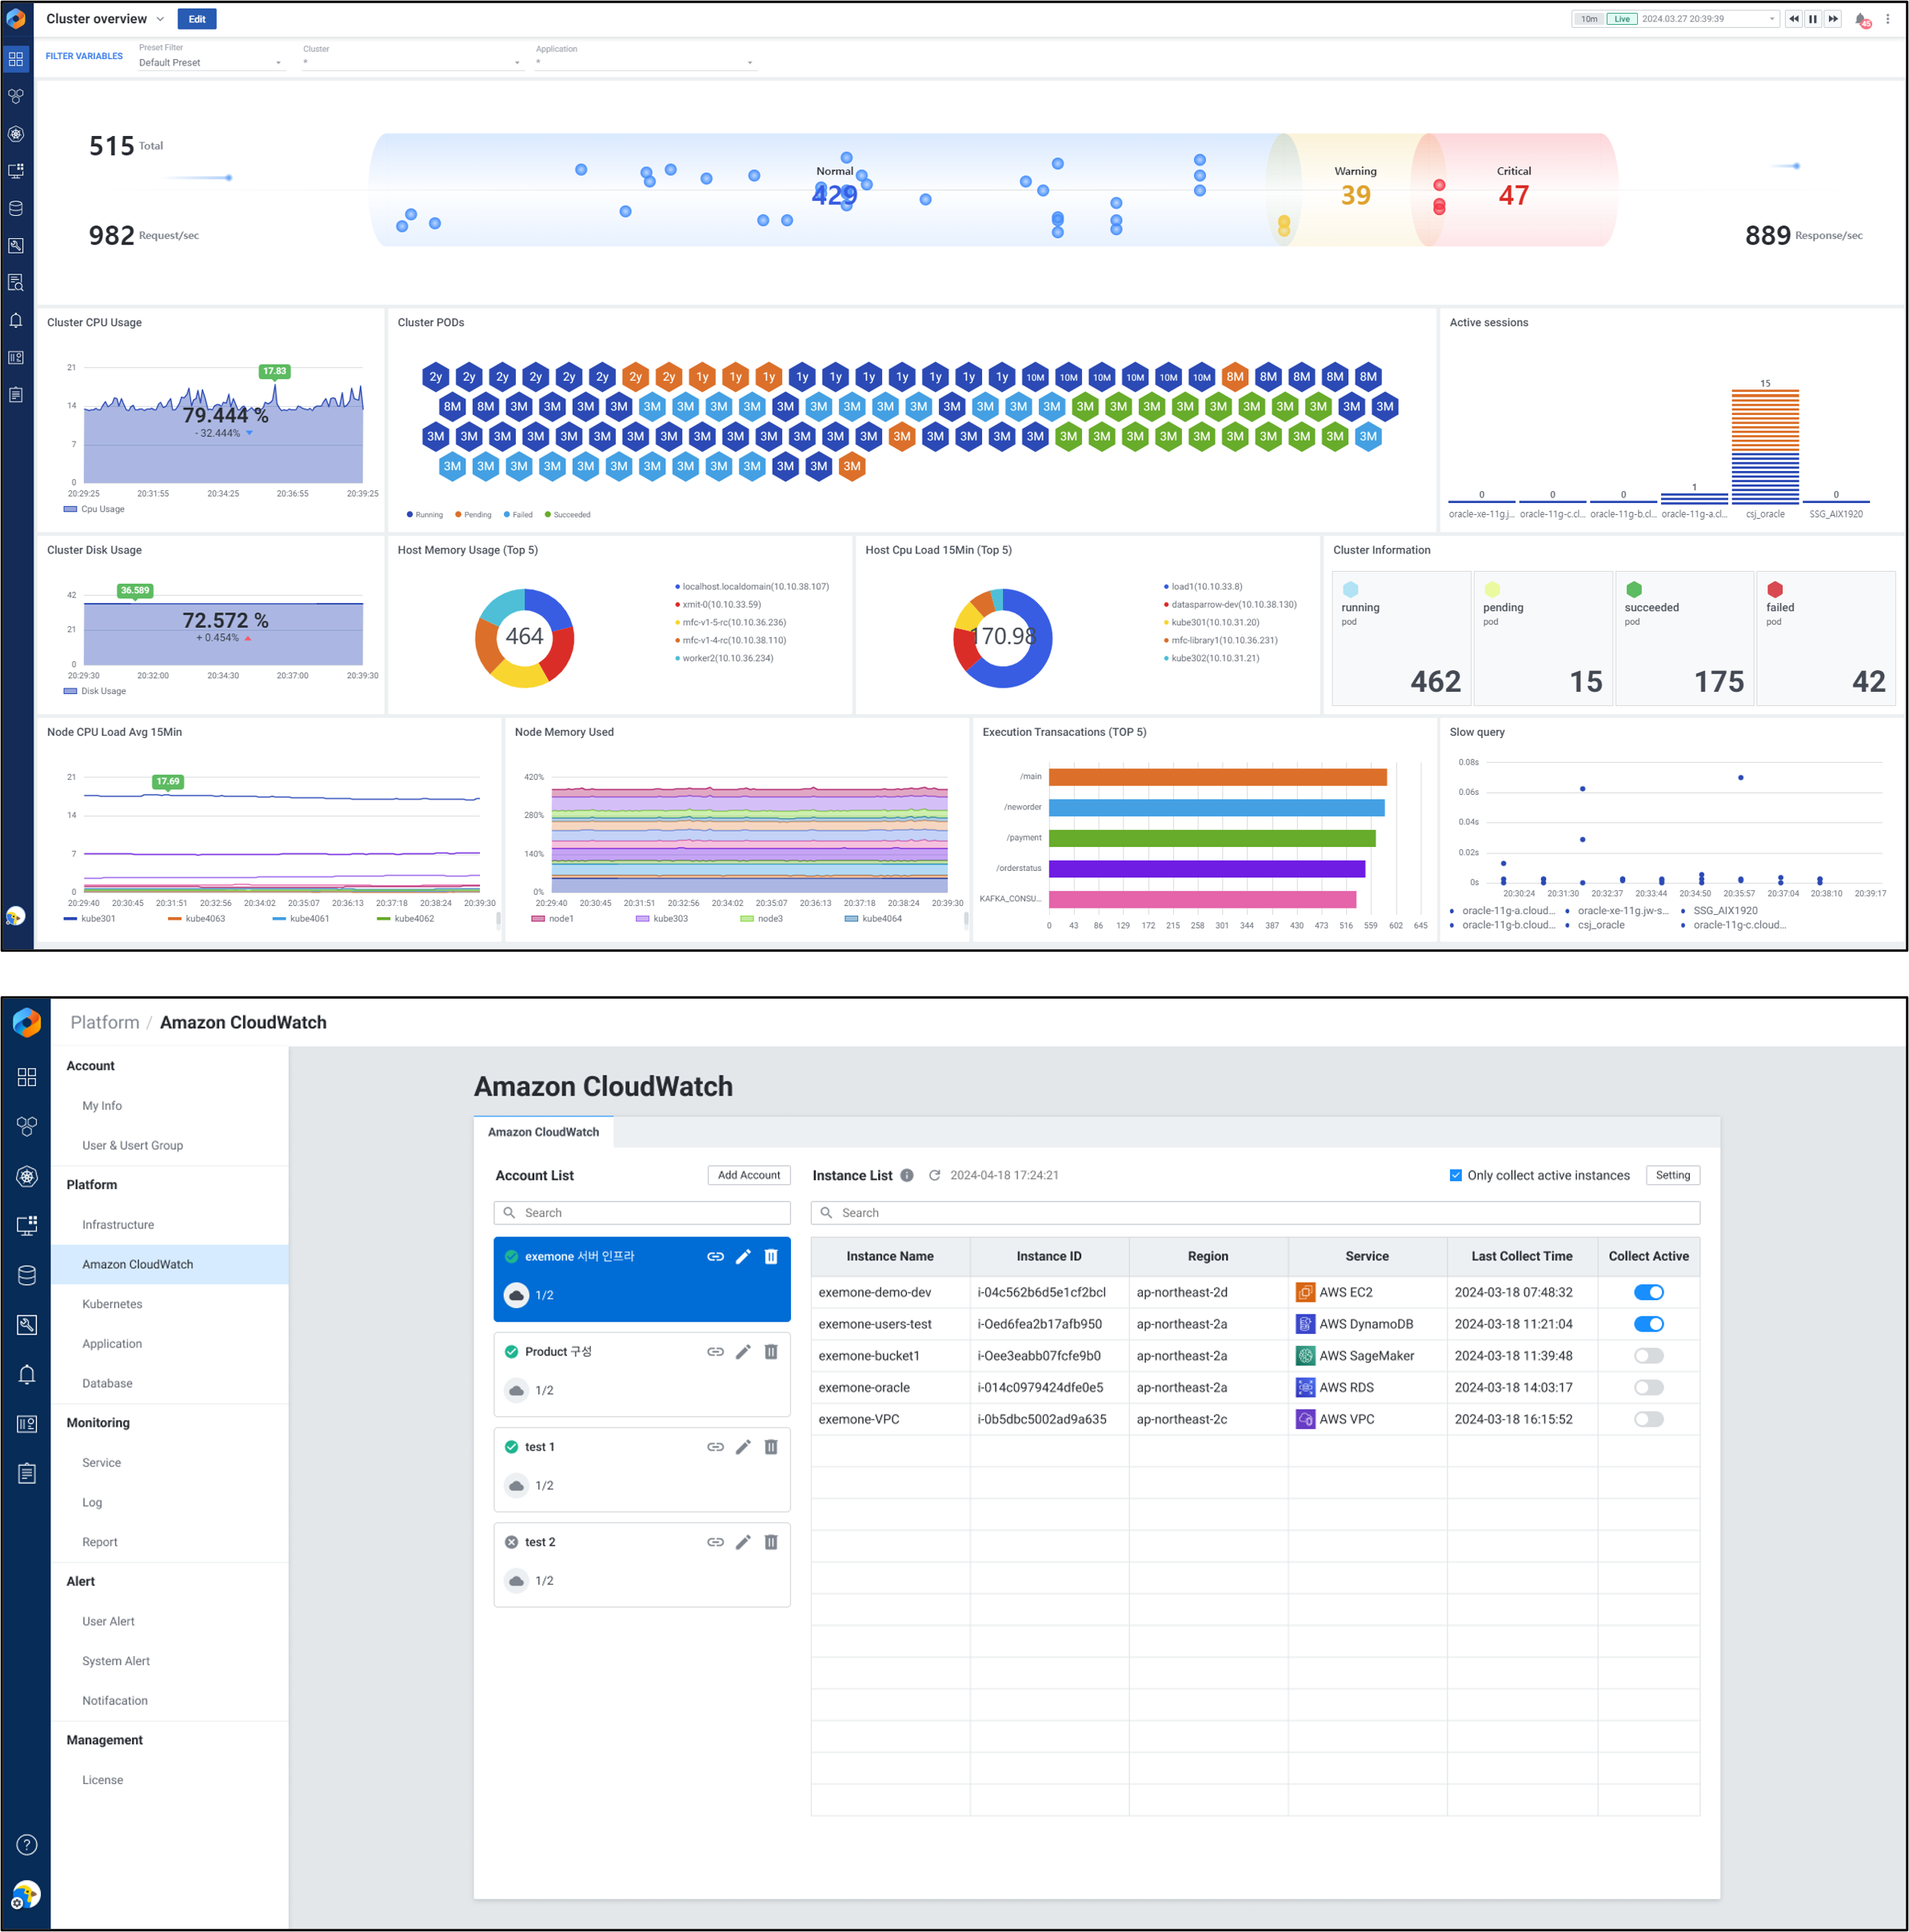Open the Application filter dropdown
The image size is (1909, 1932).
645,63
